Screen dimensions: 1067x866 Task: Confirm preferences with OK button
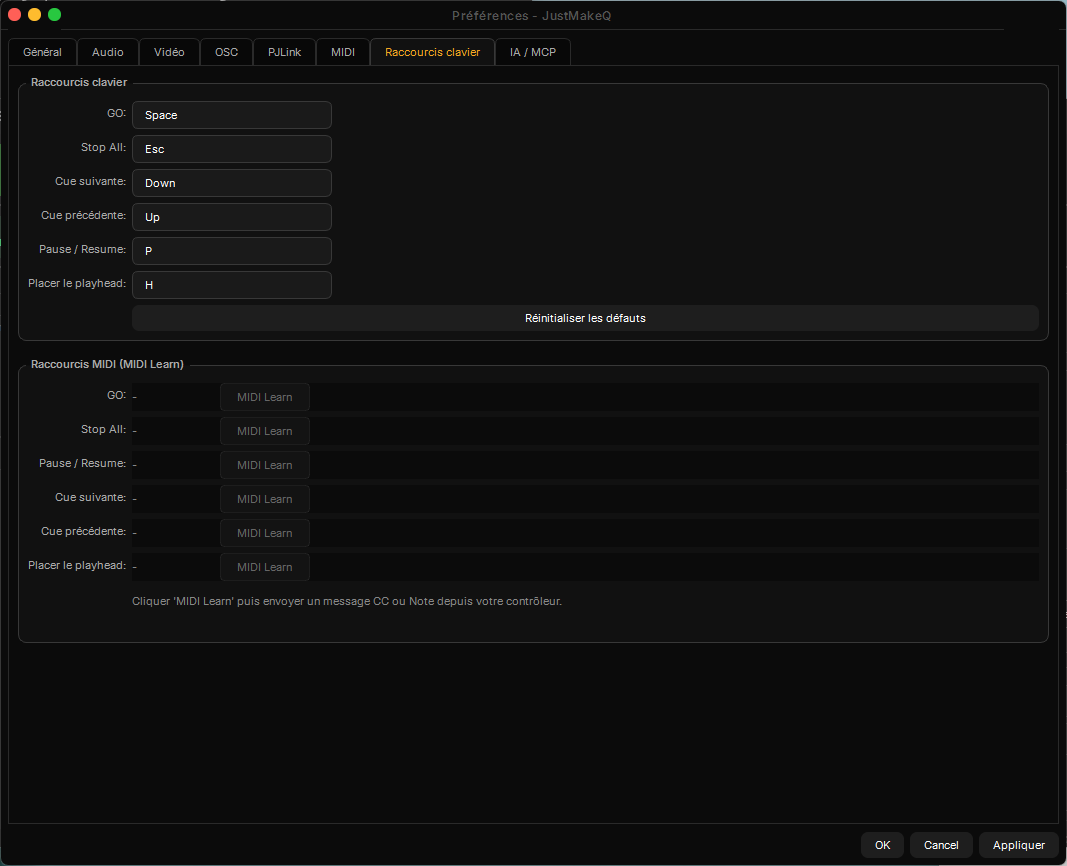click(x=883, y=845)
